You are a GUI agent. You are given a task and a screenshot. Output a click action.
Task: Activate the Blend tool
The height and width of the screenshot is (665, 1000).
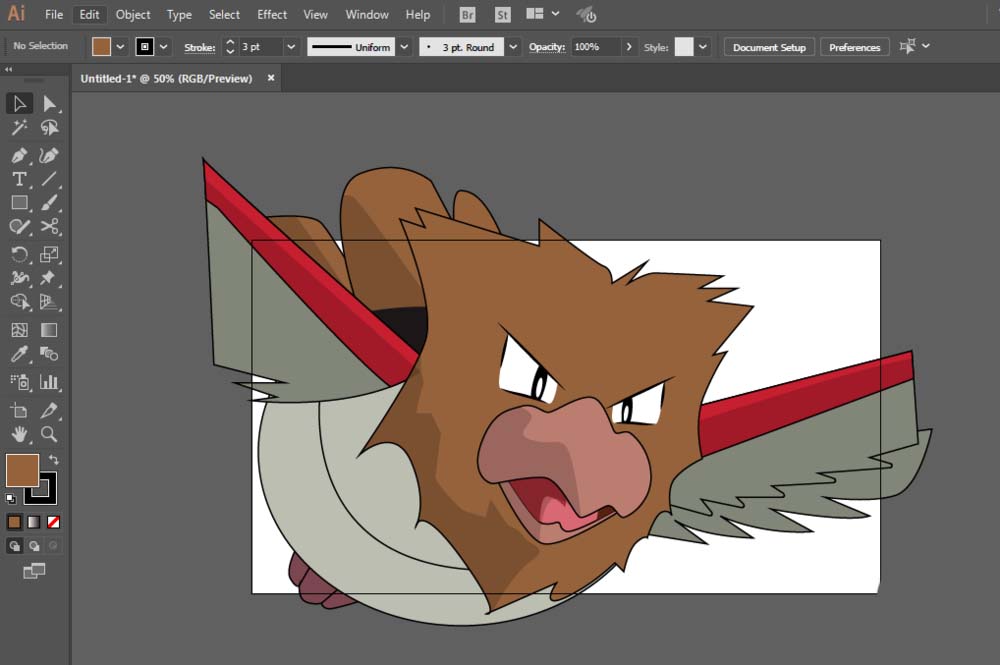[49, 353]
